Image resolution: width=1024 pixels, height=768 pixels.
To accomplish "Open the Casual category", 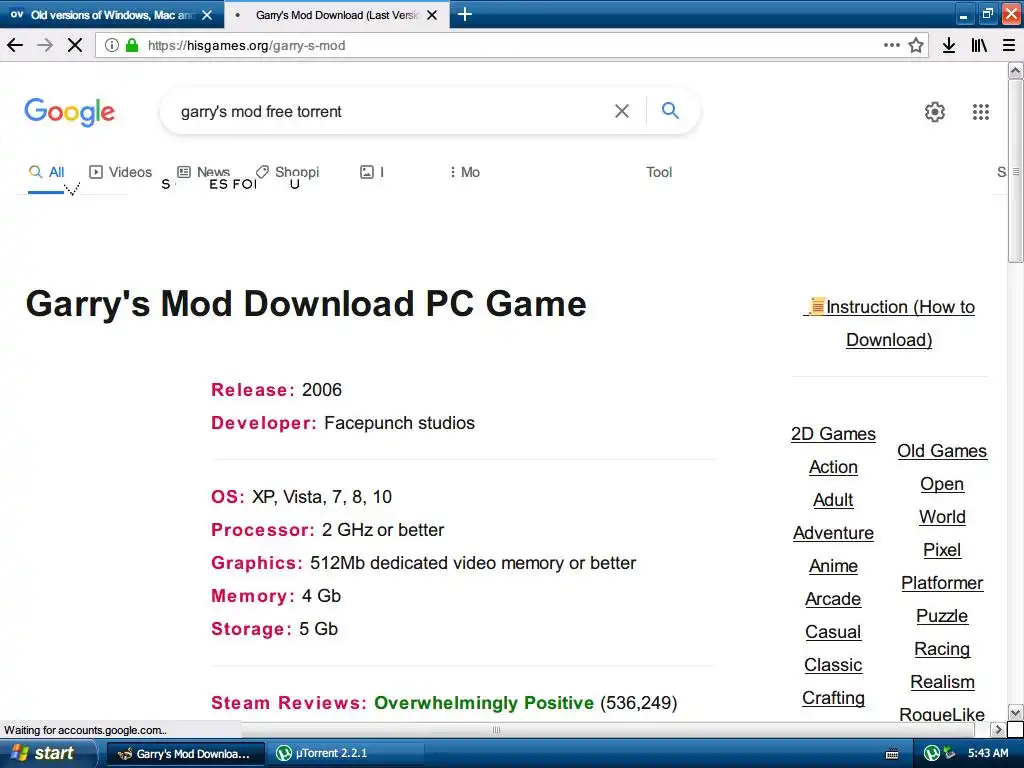I will [x=833, y=632].
